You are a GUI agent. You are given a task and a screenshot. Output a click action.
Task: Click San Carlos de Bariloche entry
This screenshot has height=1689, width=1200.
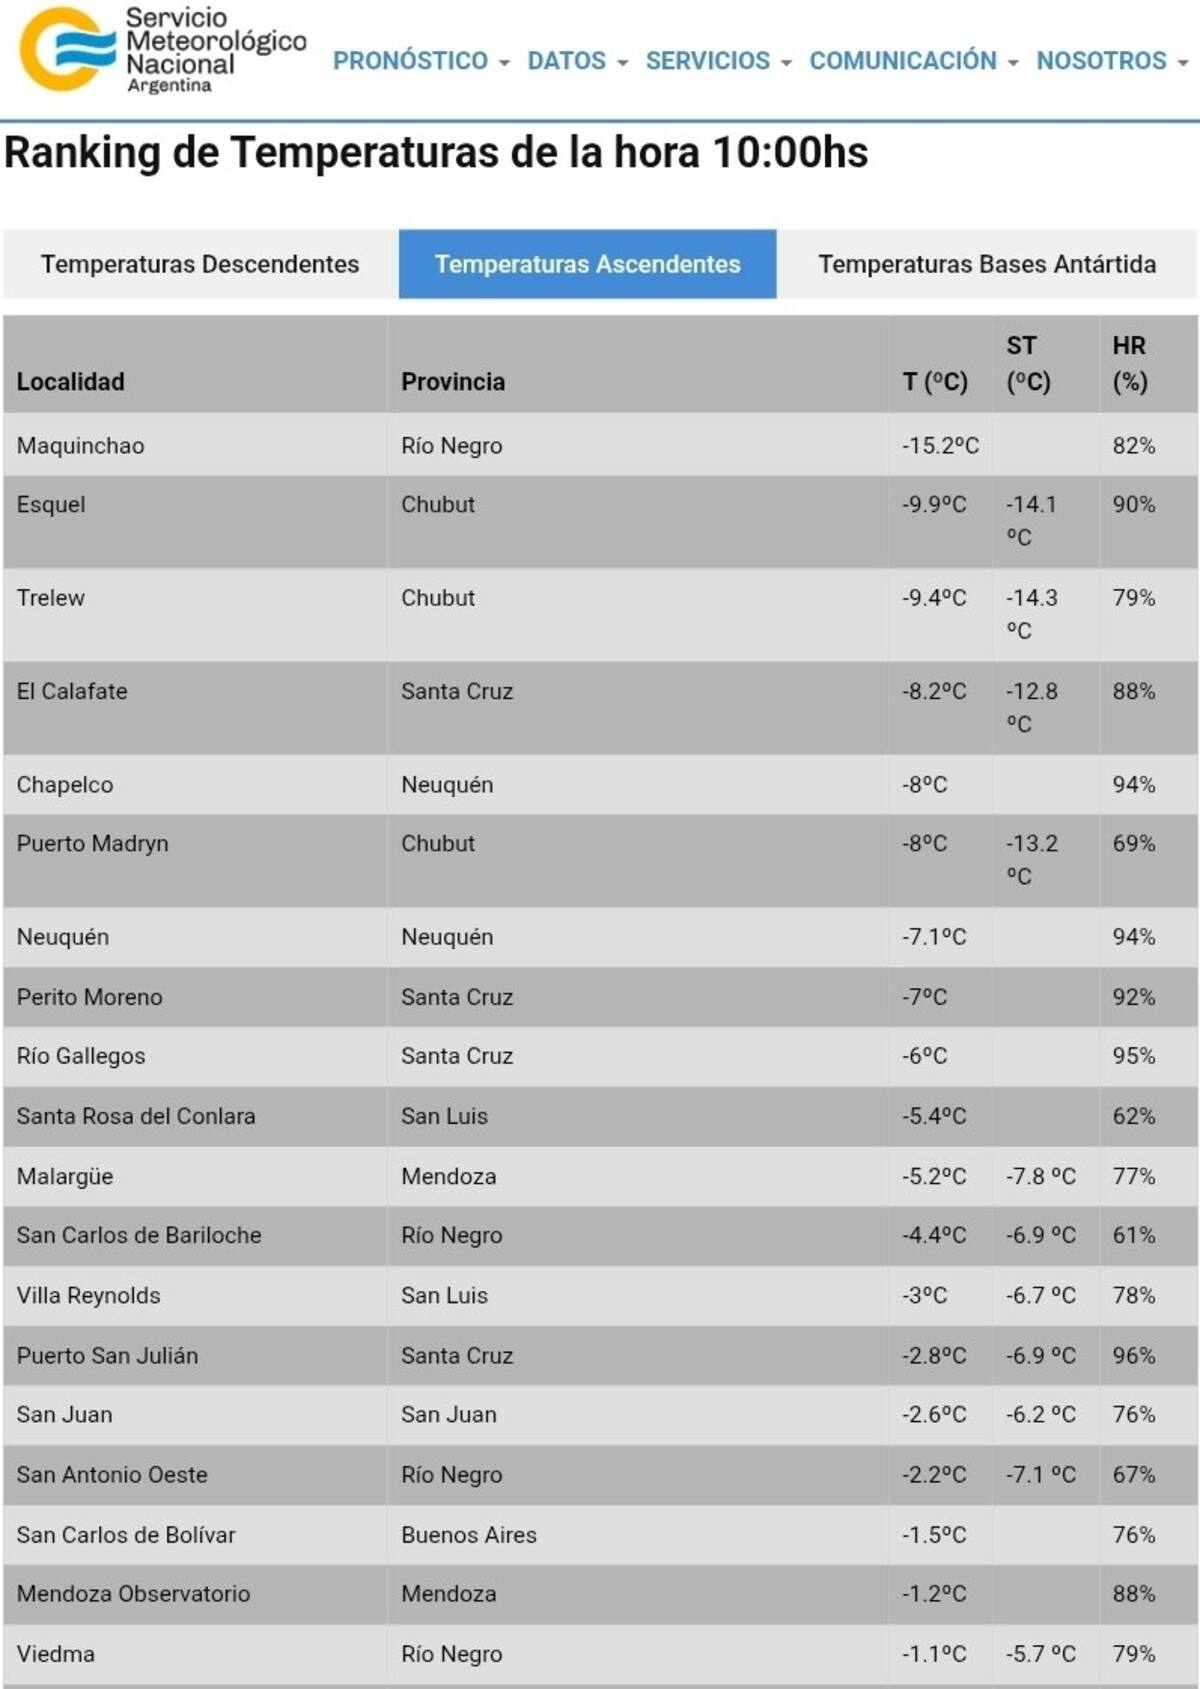tap(139, 1235)
